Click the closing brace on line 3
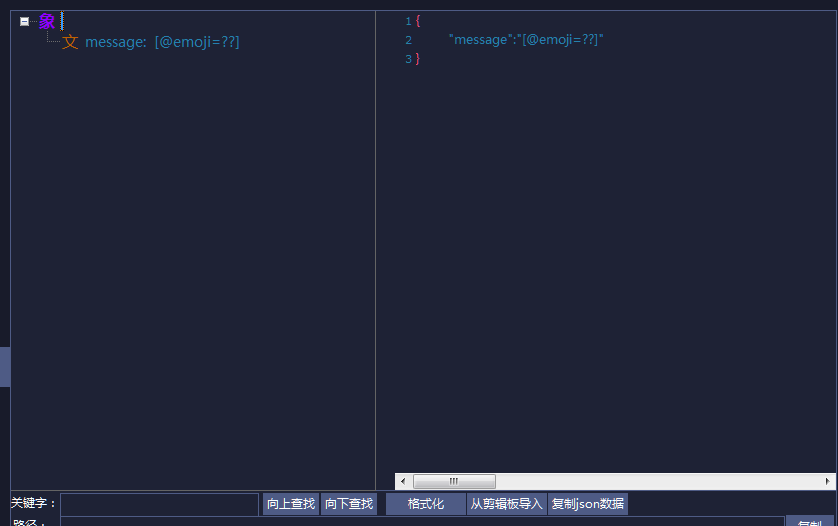The height and width of the screenshot is (526, 838). click(418, 58)
